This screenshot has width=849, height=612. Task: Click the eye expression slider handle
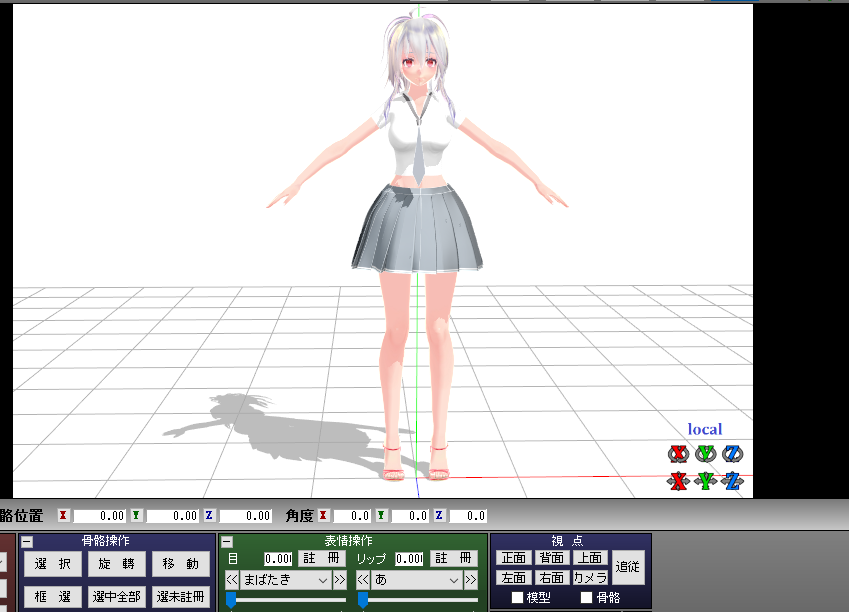[231, 599]
